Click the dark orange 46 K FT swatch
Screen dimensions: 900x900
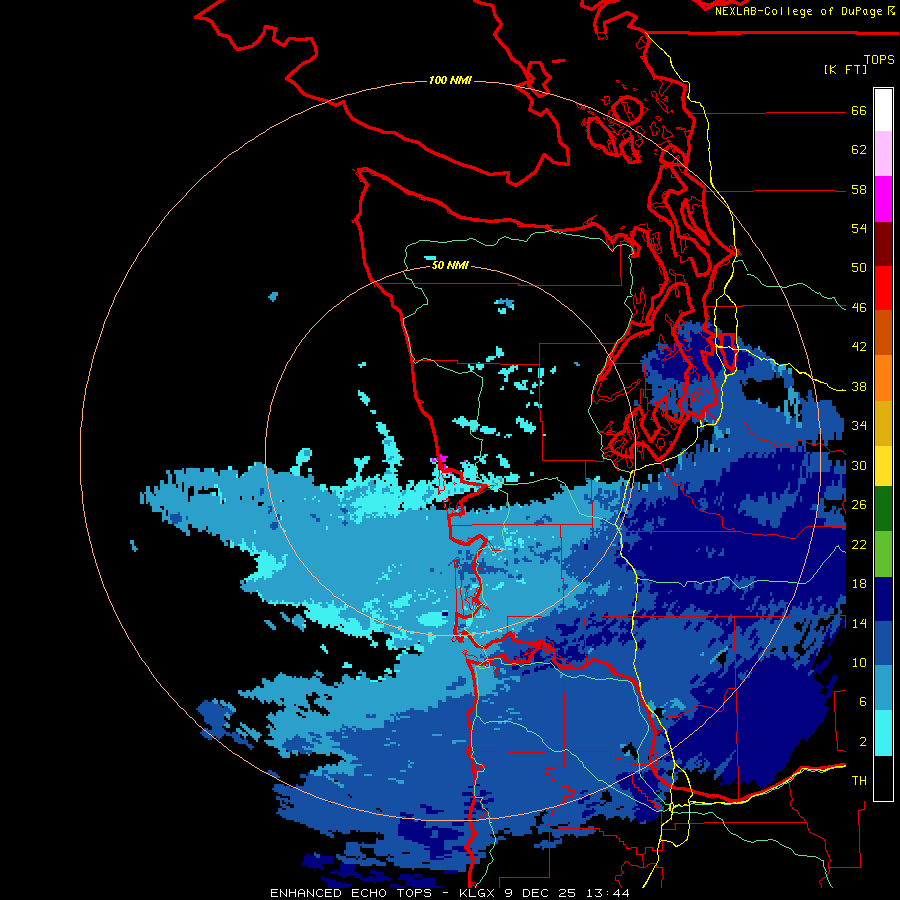883,333
